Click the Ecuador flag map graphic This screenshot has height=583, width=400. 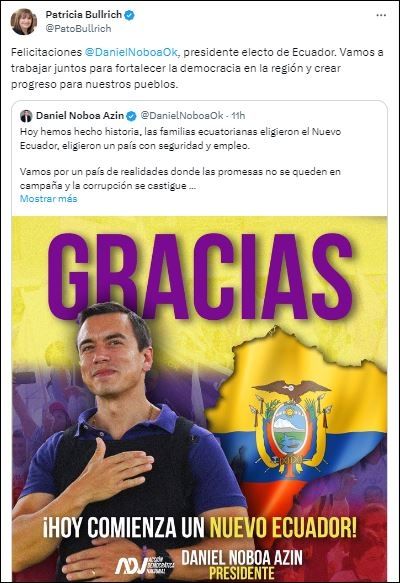coord(296,418)
